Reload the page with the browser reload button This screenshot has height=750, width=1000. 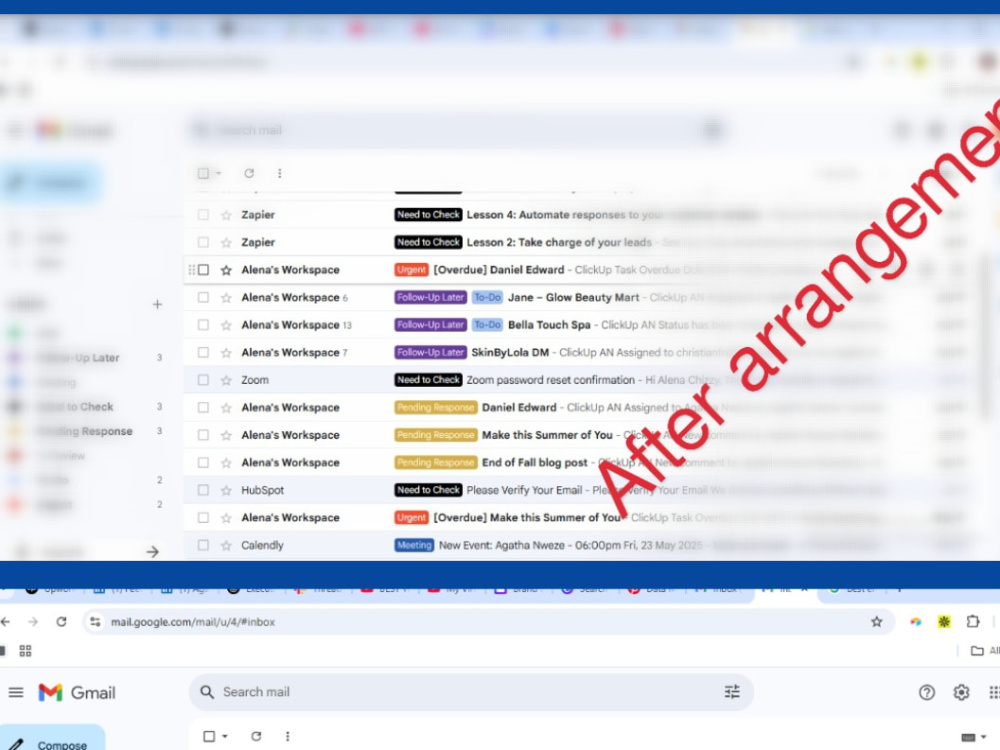(x=61, y=621)
